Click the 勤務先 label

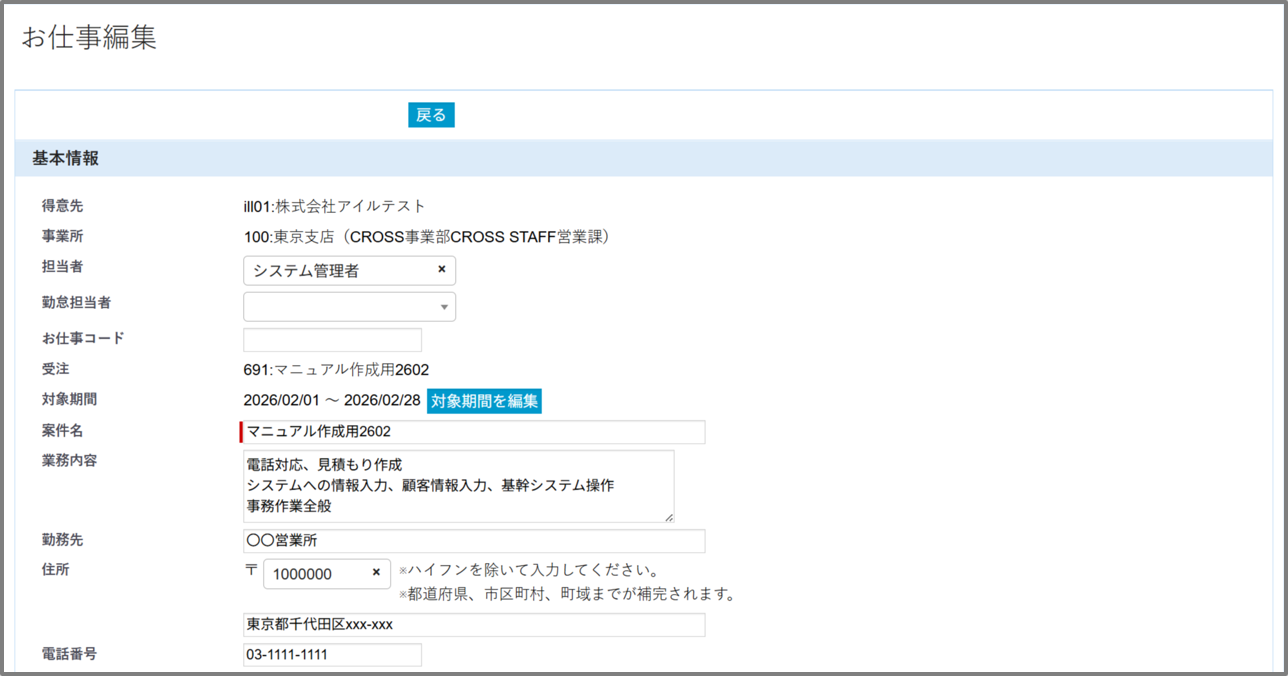[62, 539]
